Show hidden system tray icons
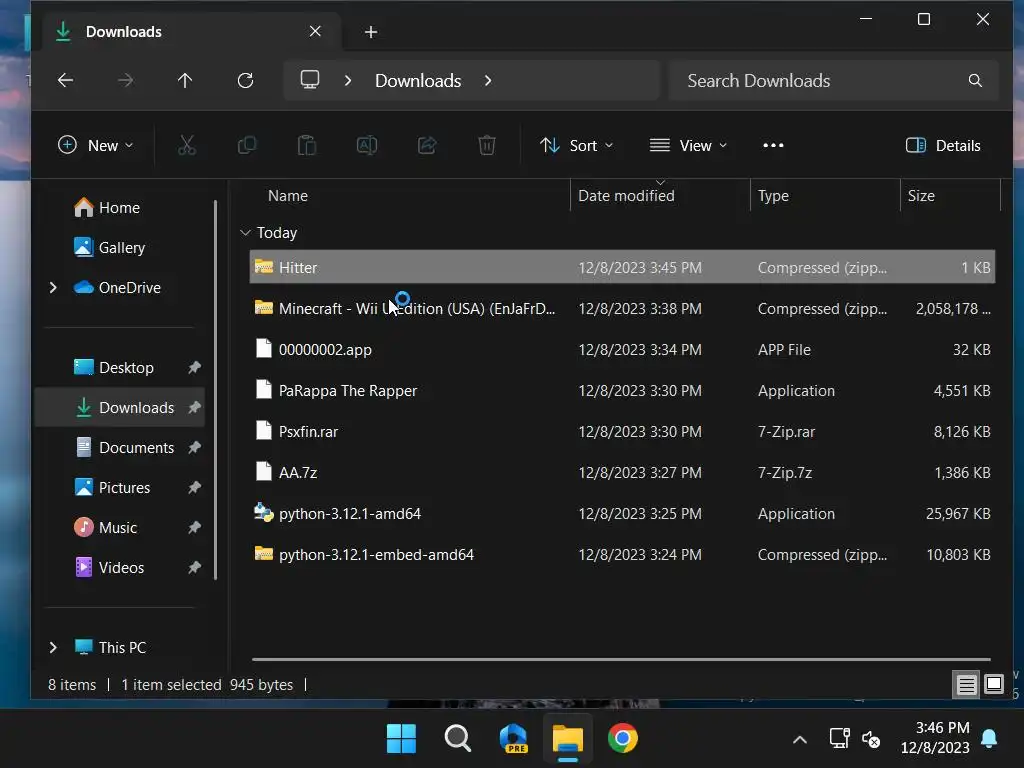The image size is (1024, 768). [800, 740]
